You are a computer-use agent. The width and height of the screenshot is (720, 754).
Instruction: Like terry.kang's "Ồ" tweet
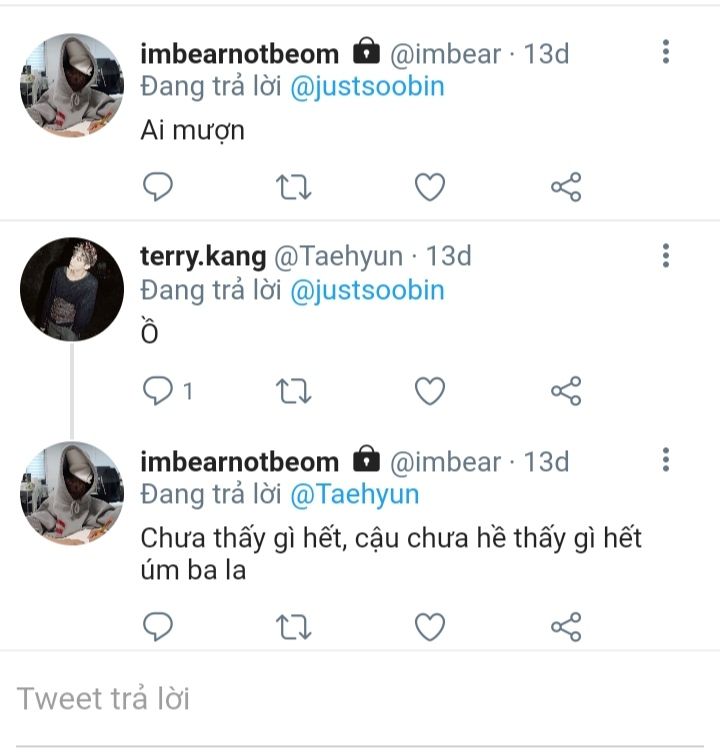[x=430, y=391]
